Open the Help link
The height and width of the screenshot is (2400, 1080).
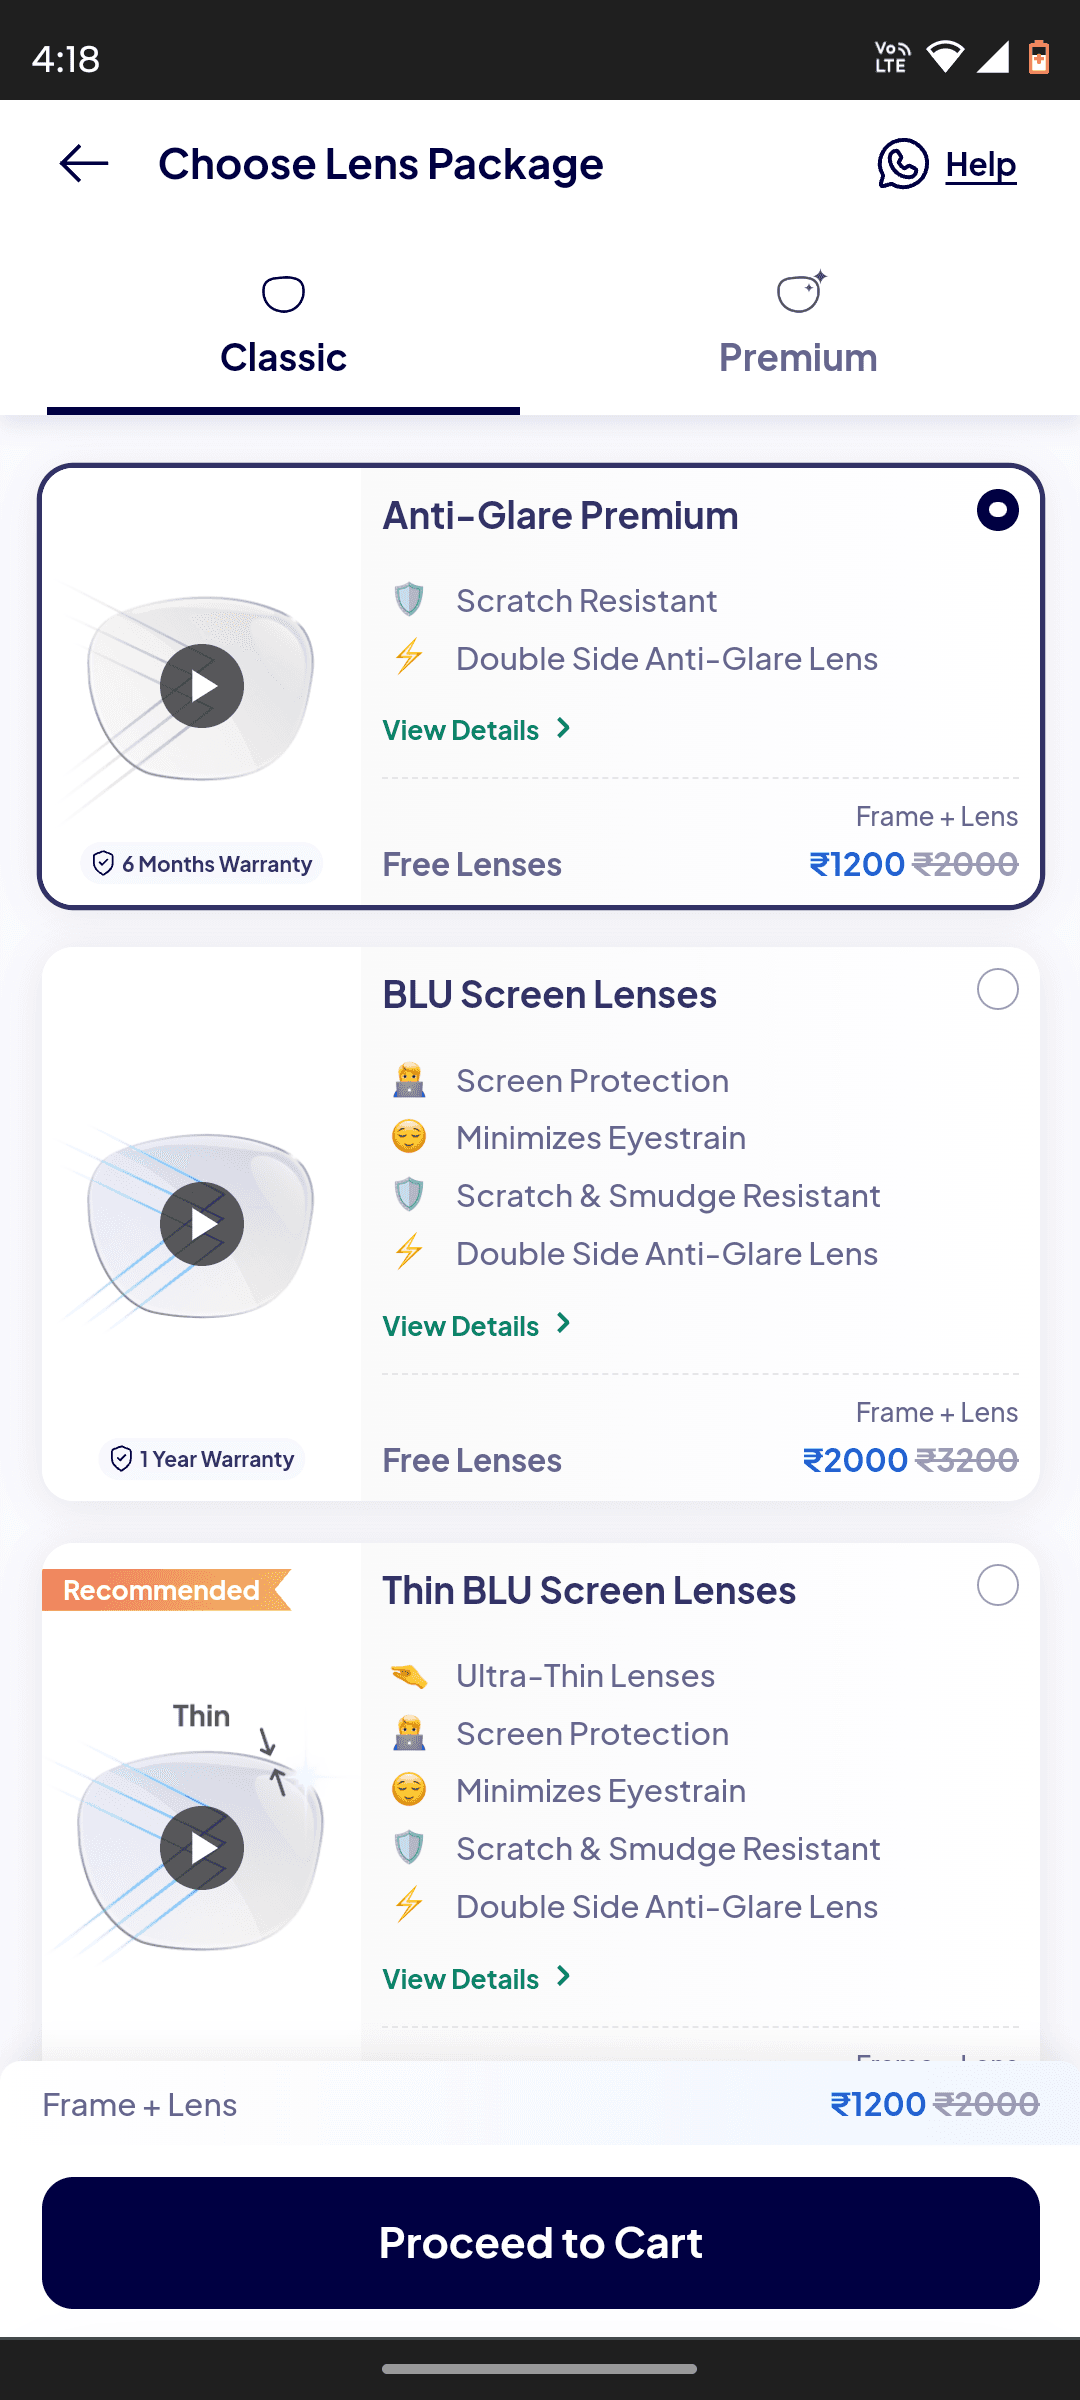click(981, 165)
